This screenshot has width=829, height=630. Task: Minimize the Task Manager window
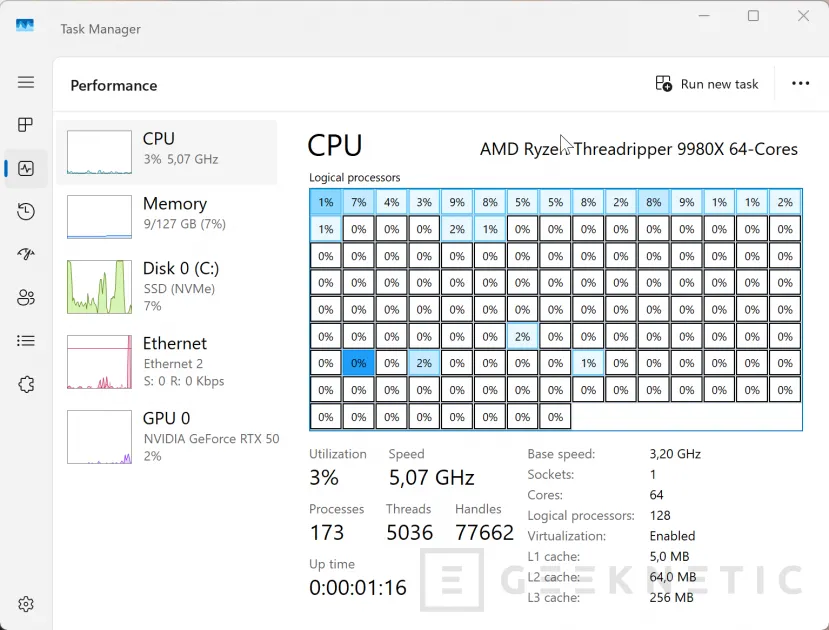(x=704, y=16)
